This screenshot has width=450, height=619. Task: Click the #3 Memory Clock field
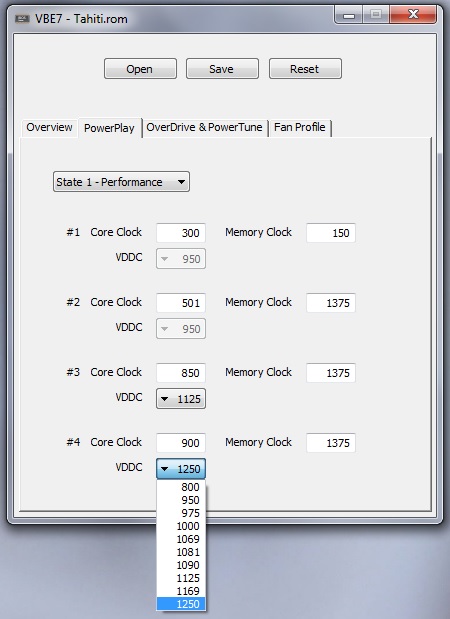331,373
